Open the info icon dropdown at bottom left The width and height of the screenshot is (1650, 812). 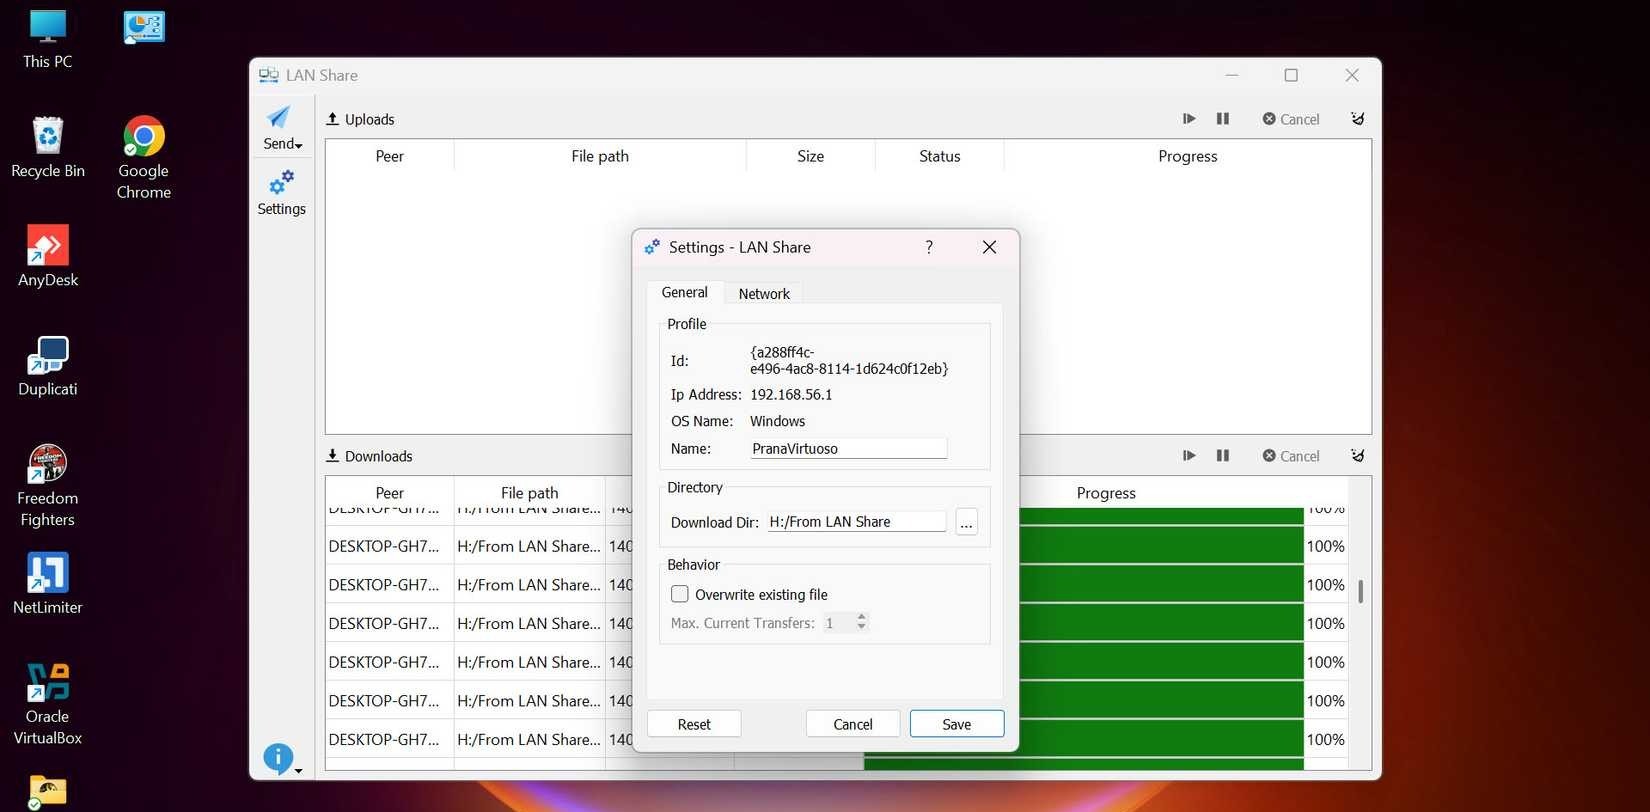pos(281,759)
